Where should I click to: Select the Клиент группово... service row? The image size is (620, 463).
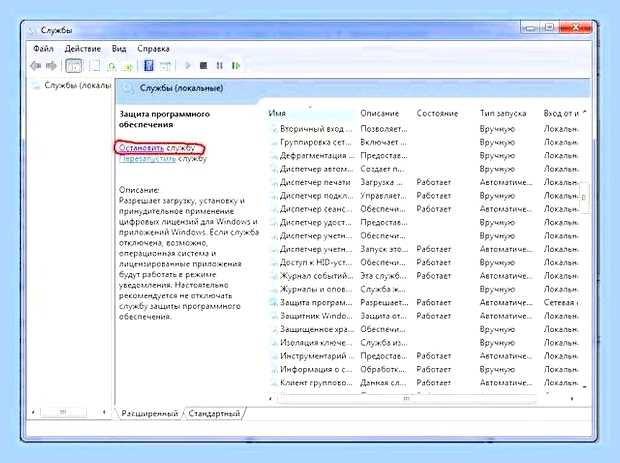coord(425,383)
